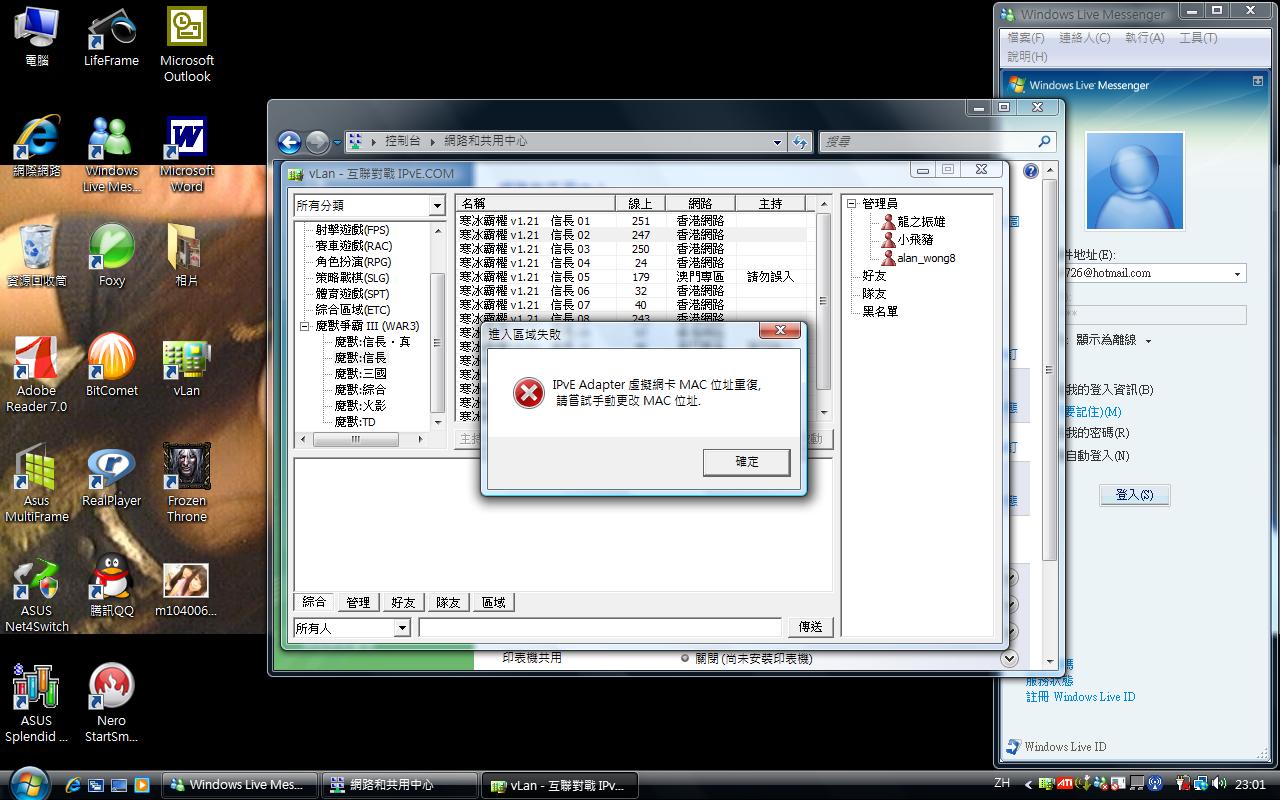Confirm the error dialog with 確定
The height and width of the screenshot is (800, 1280).
(x=746, y=462)
